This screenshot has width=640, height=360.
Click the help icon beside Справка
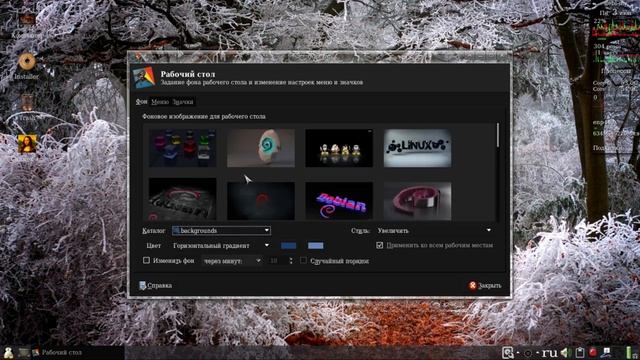[x=142, y=285]
